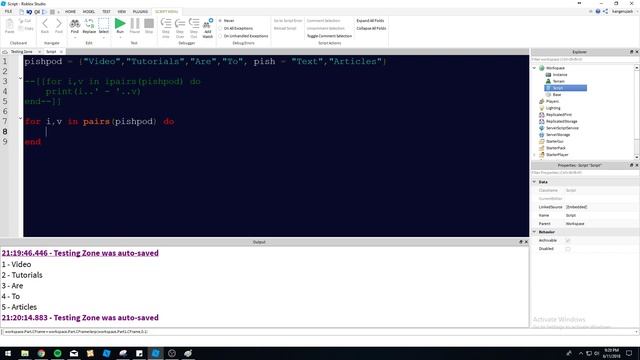Open the Select dropdown arrow

click(104, 38)
